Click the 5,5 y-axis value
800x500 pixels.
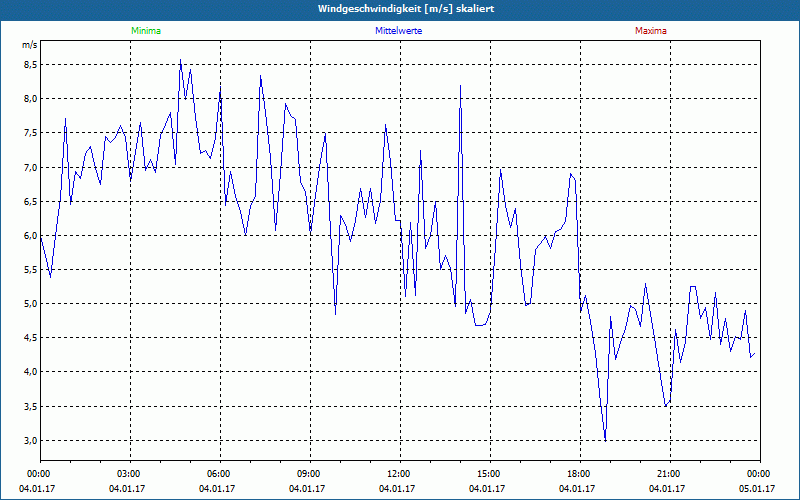click(x=31, y=270)
